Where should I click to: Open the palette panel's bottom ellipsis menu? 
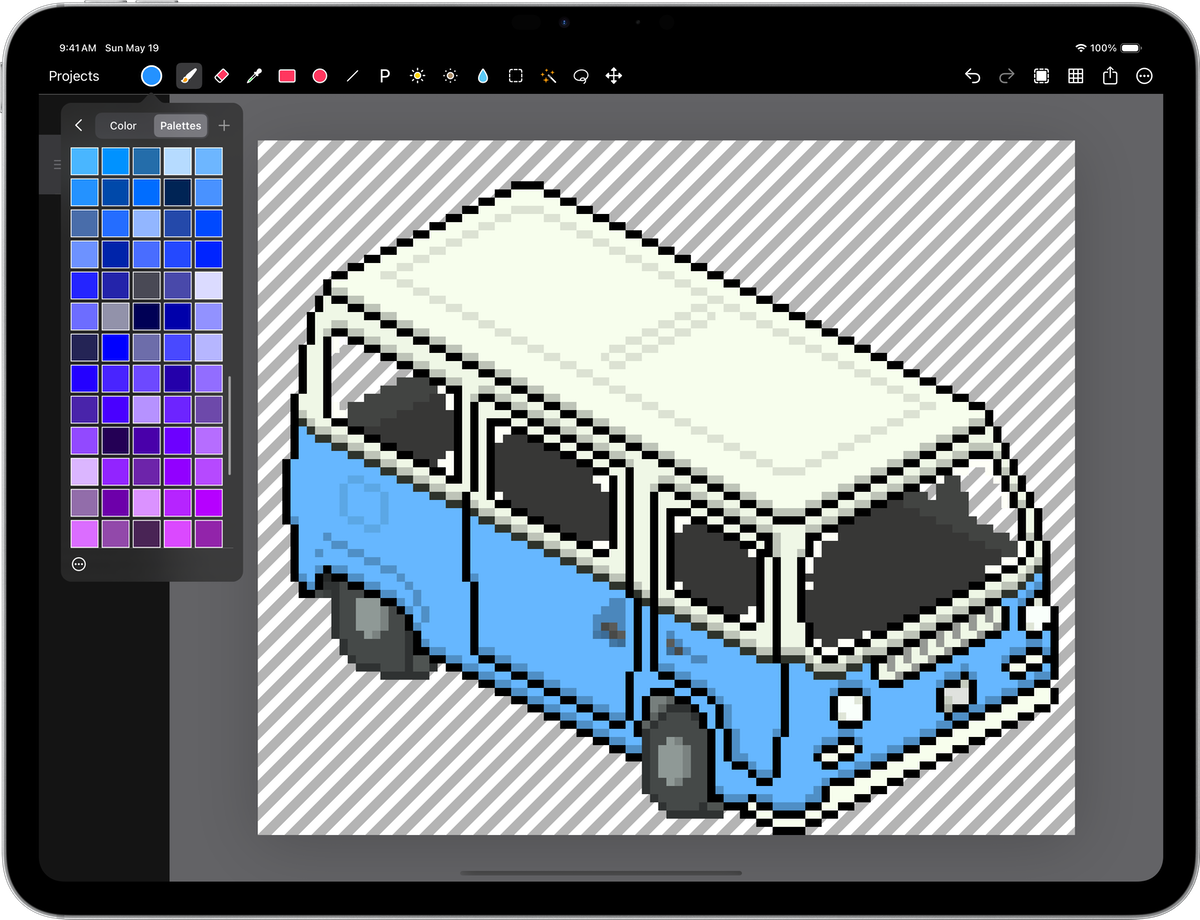pyautogui.click(x=80, y=564)
